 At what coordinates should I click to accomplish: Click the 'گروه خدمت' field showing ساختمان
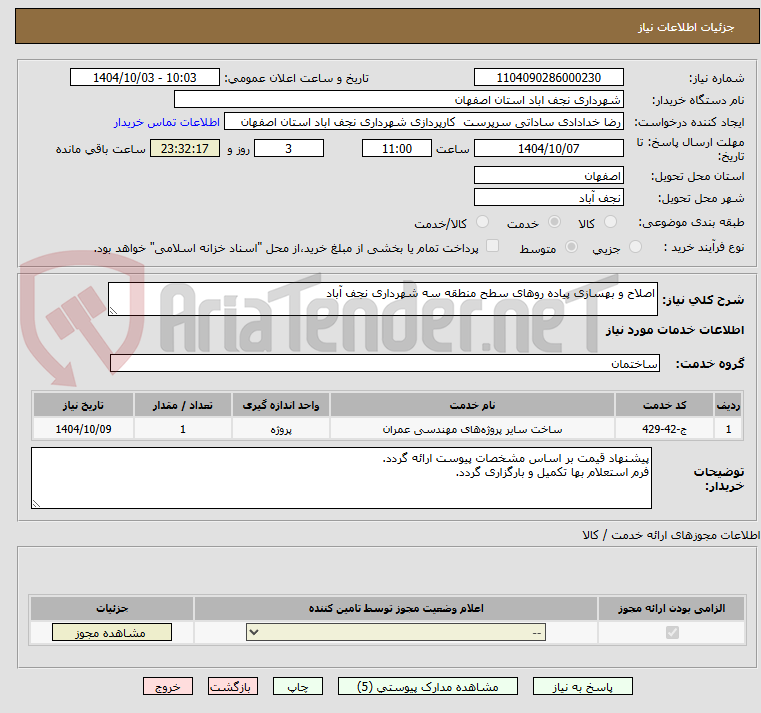tap(385, 364)
